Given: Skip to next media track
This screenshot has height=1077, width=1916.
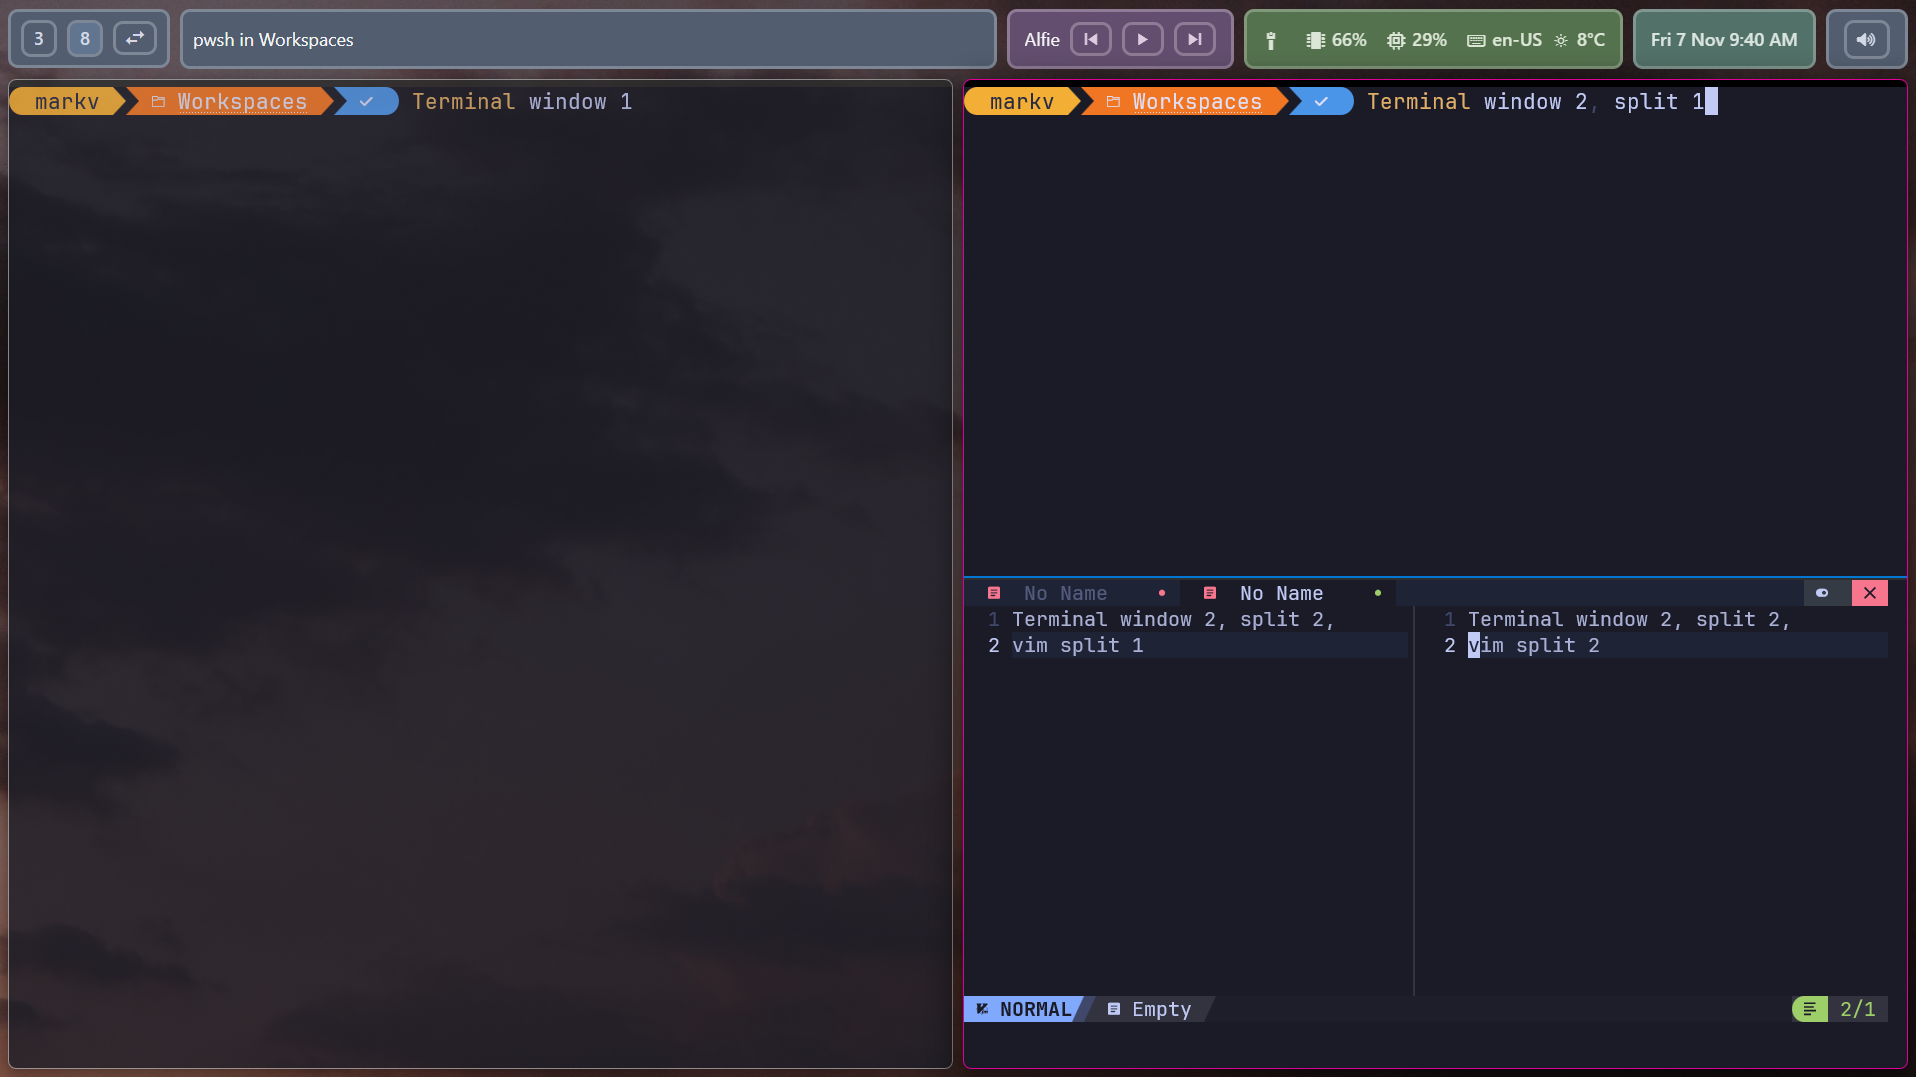Looking at the screenshot, I should (1194, 39).
